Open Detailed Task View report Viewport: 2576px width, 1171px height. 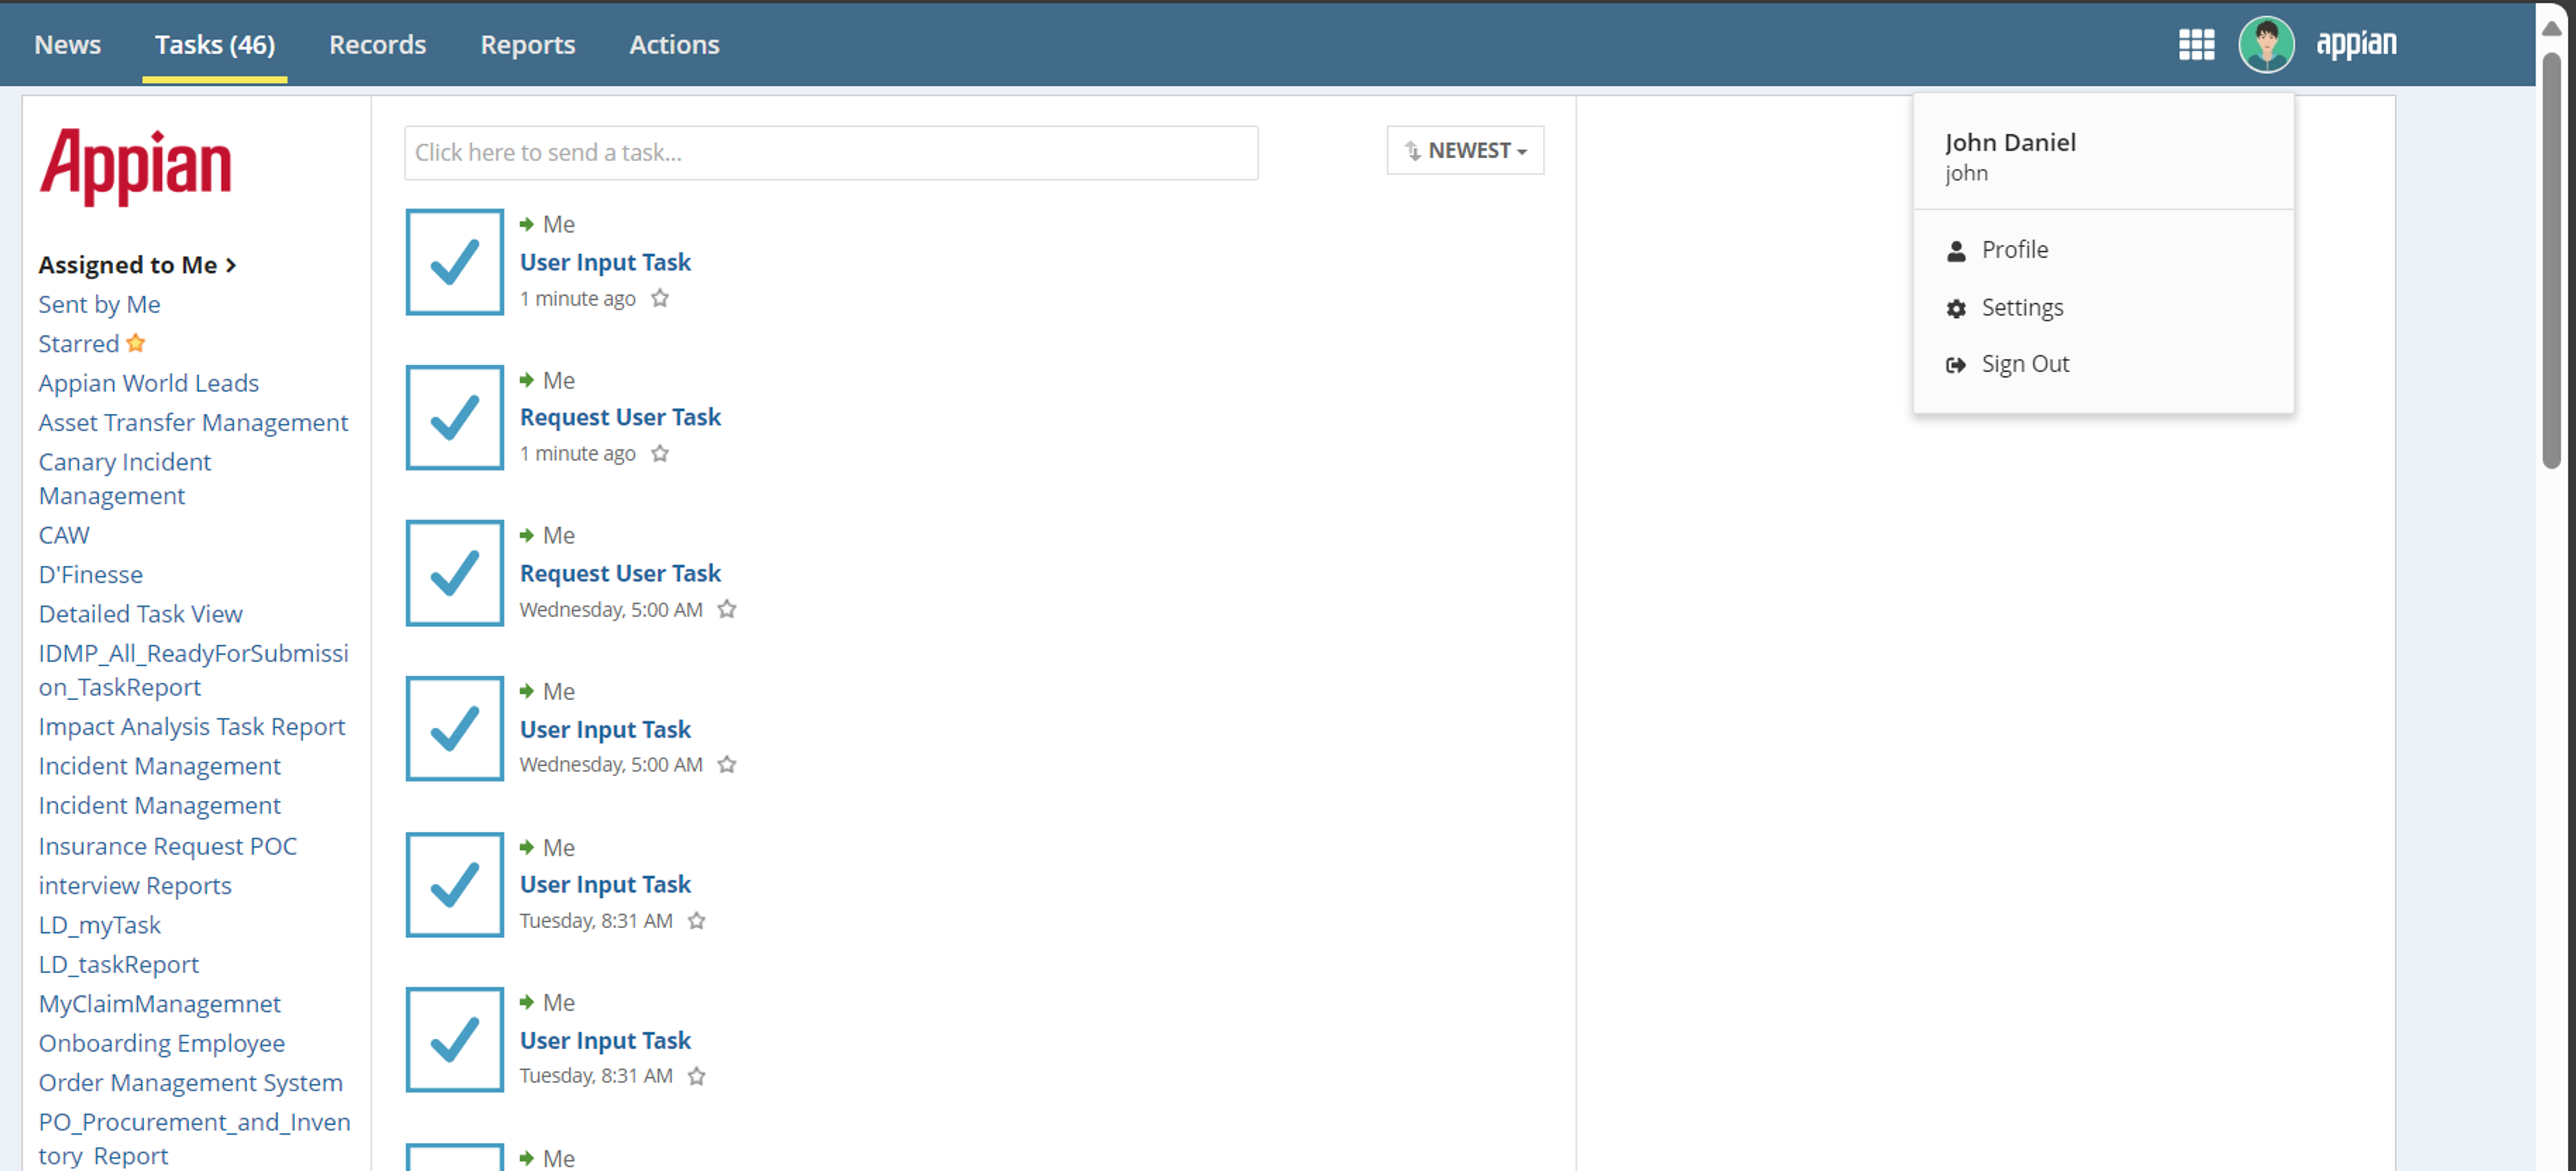tap(141, 614)
